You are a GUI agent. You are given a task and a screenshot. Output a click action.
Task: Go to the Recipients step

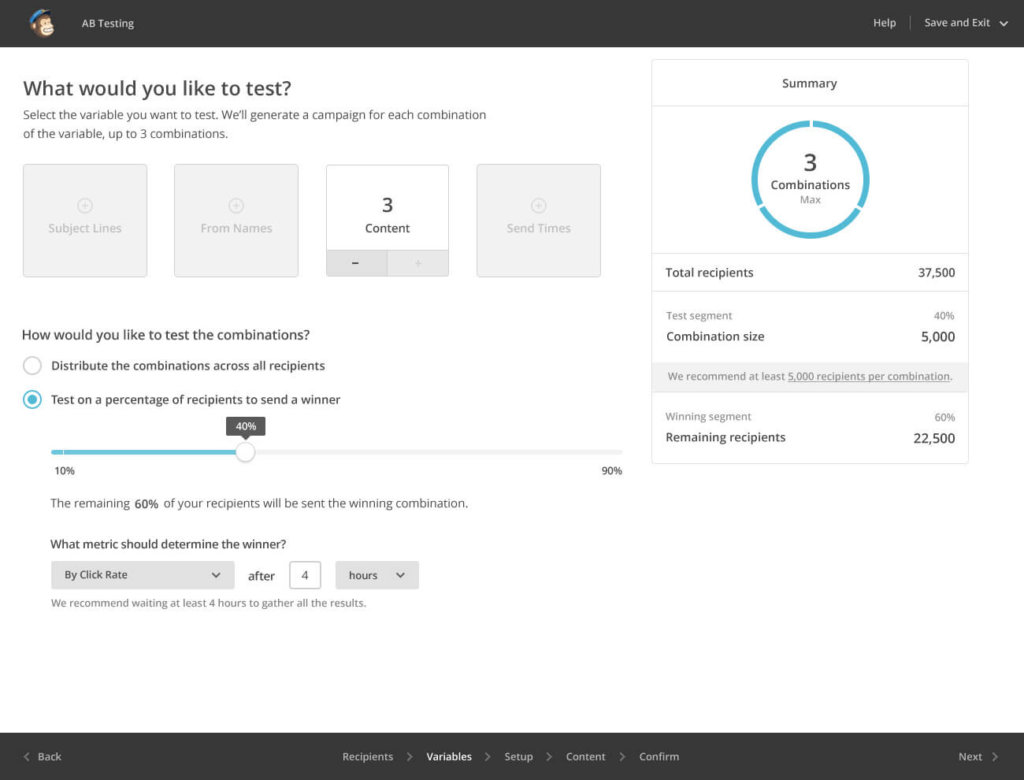click(368, 756)
